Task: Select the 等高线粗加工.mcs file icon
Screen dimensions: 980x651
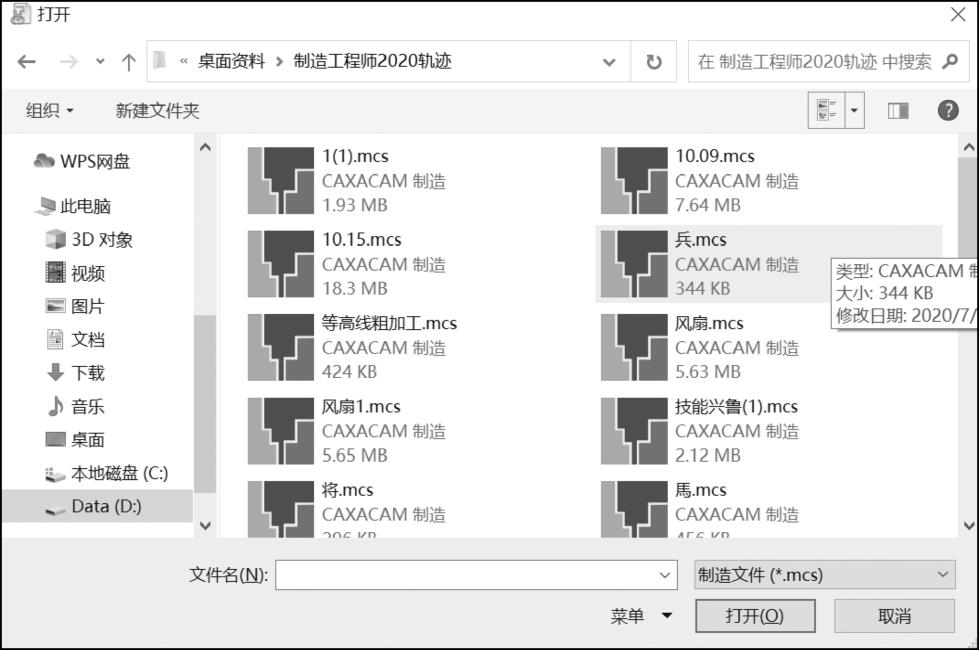Action: point(281,347)
